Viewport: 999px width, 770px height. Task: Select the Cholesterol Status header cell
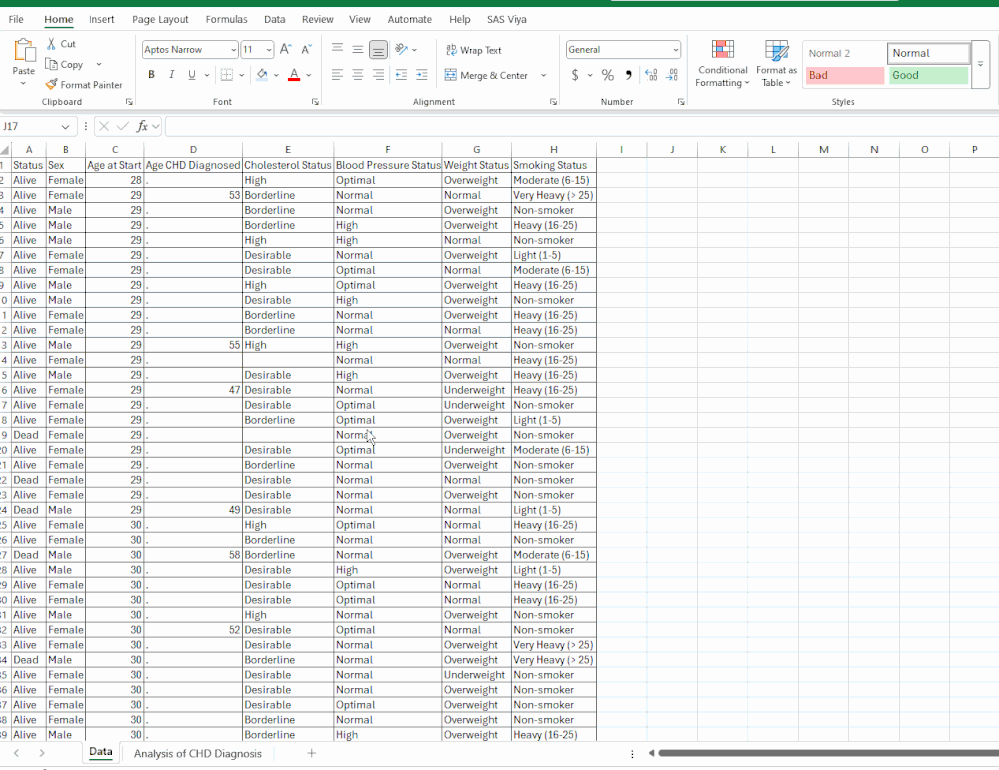coord(287,165)
